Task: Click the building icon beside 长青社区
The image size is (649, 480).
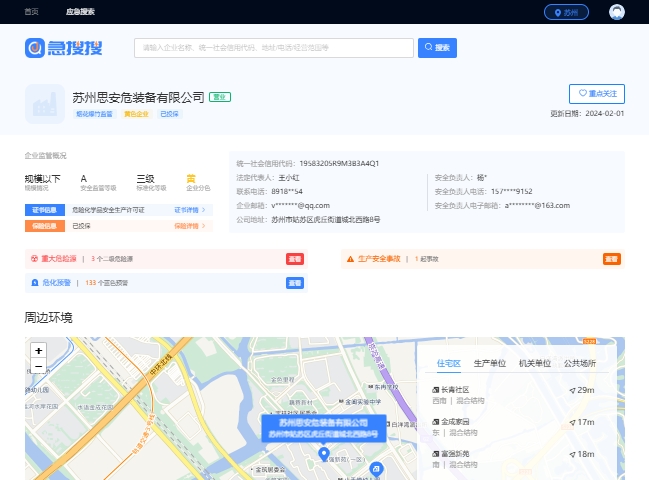Action: coord(435,390)
